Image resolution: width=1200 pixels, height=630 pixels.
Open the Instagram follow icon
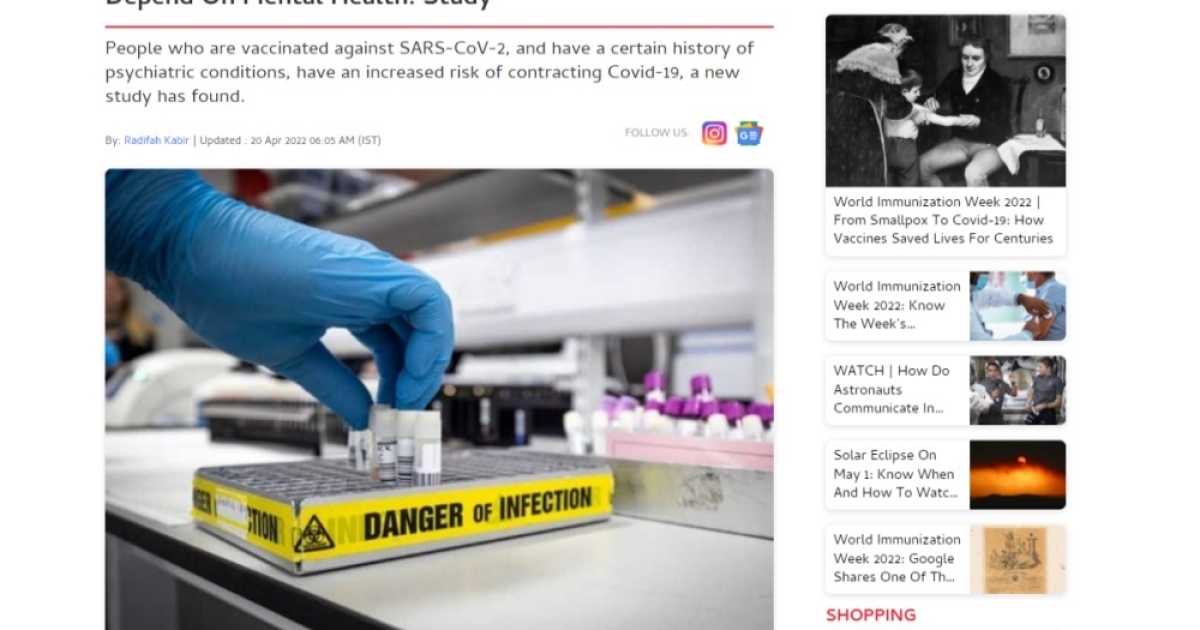point(714,133)
